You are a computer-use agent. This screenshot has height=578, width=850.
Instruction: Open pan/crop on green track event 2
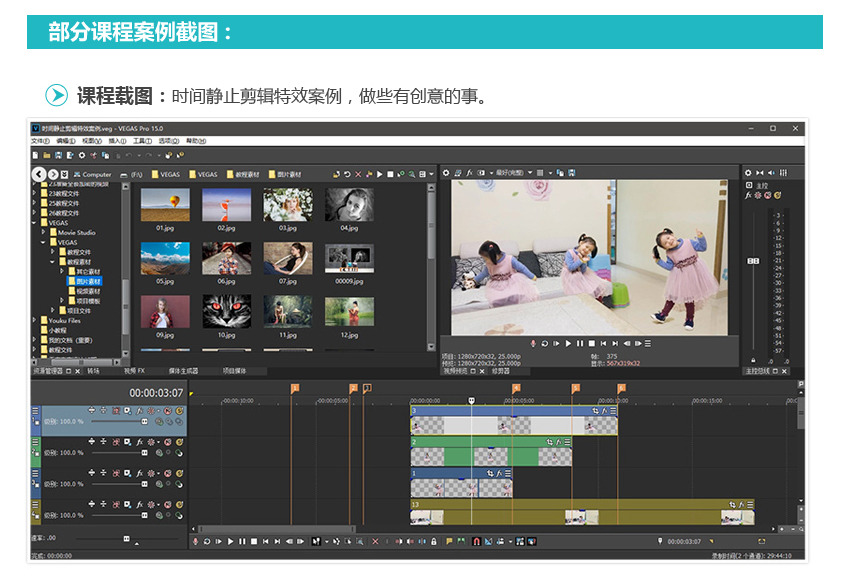click(550, 442)
